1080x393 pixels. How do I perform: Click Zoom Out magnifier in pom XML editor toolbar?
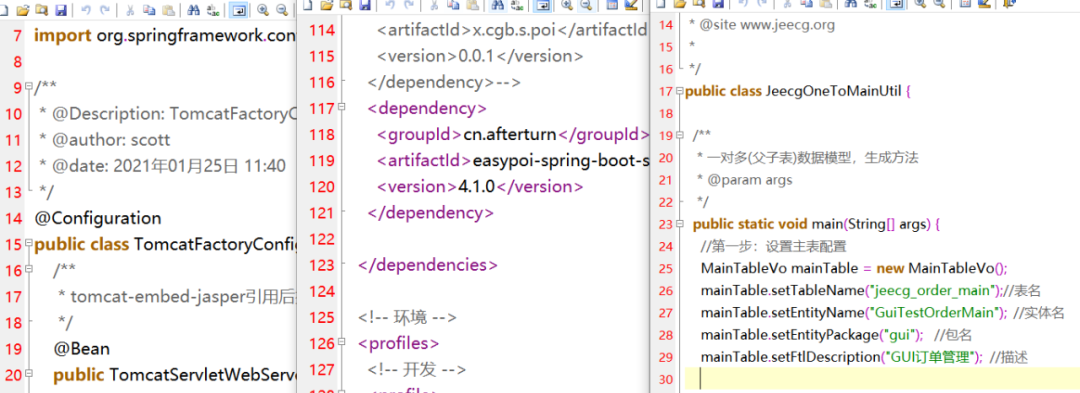tap(585, 5)
